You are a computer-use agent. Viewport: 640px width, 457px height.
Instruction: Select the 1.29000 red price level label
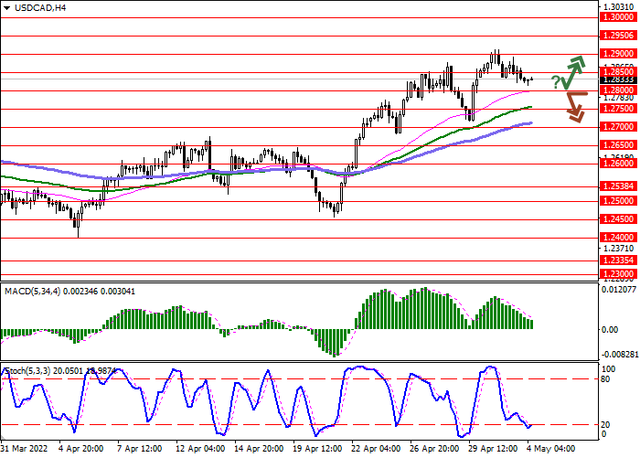pos(618,54)
